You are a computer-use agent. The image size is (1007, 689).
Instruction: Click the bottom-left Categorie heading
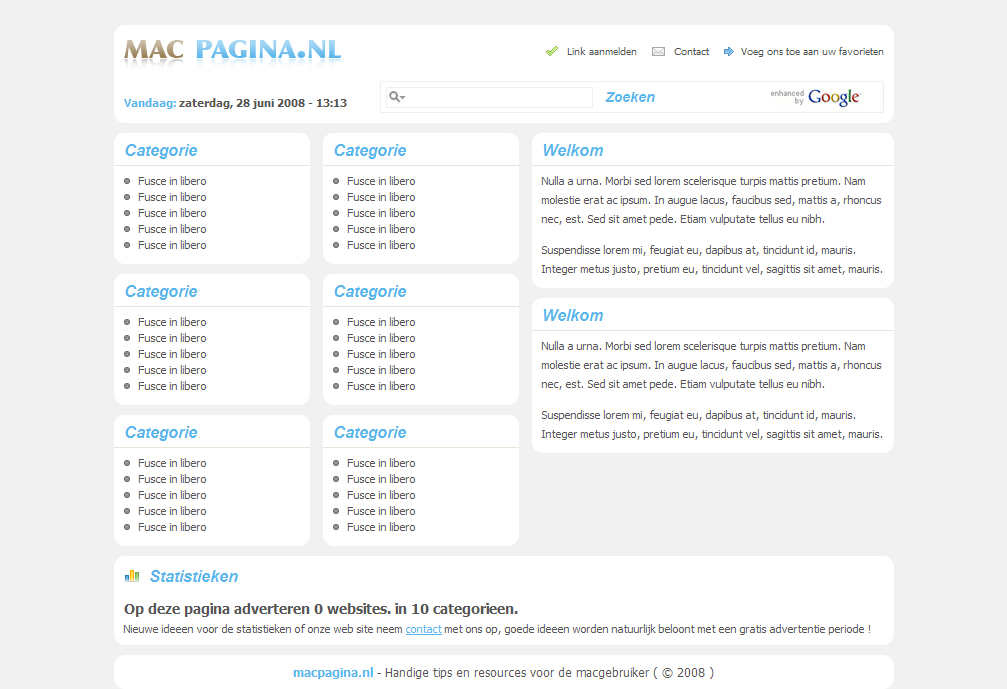coord(161,433)
